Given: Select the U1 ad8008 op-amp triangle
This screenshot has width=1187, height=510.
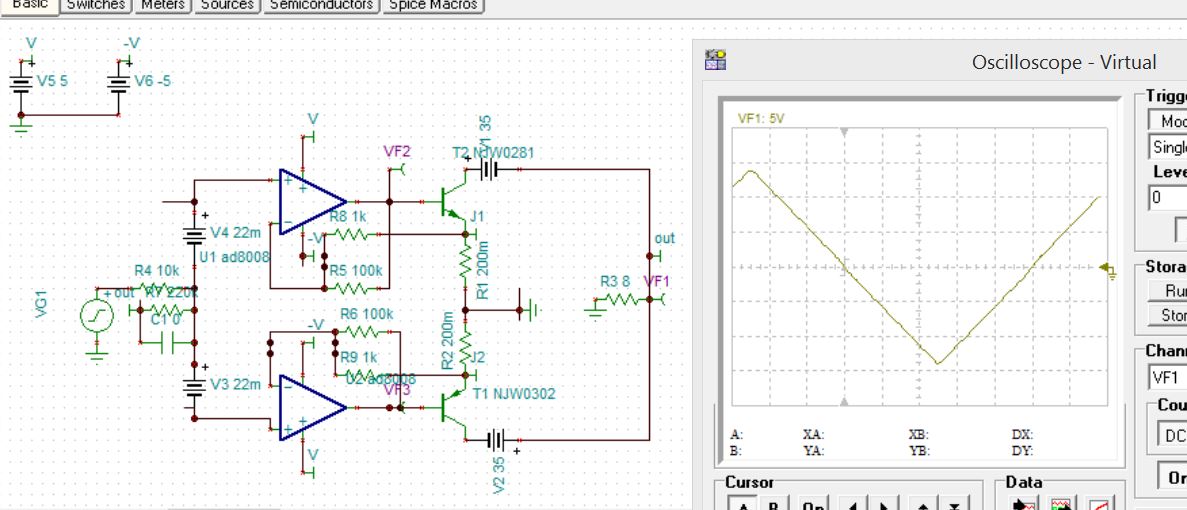Looking at the screenshot, I should click(x=313, y=202).
